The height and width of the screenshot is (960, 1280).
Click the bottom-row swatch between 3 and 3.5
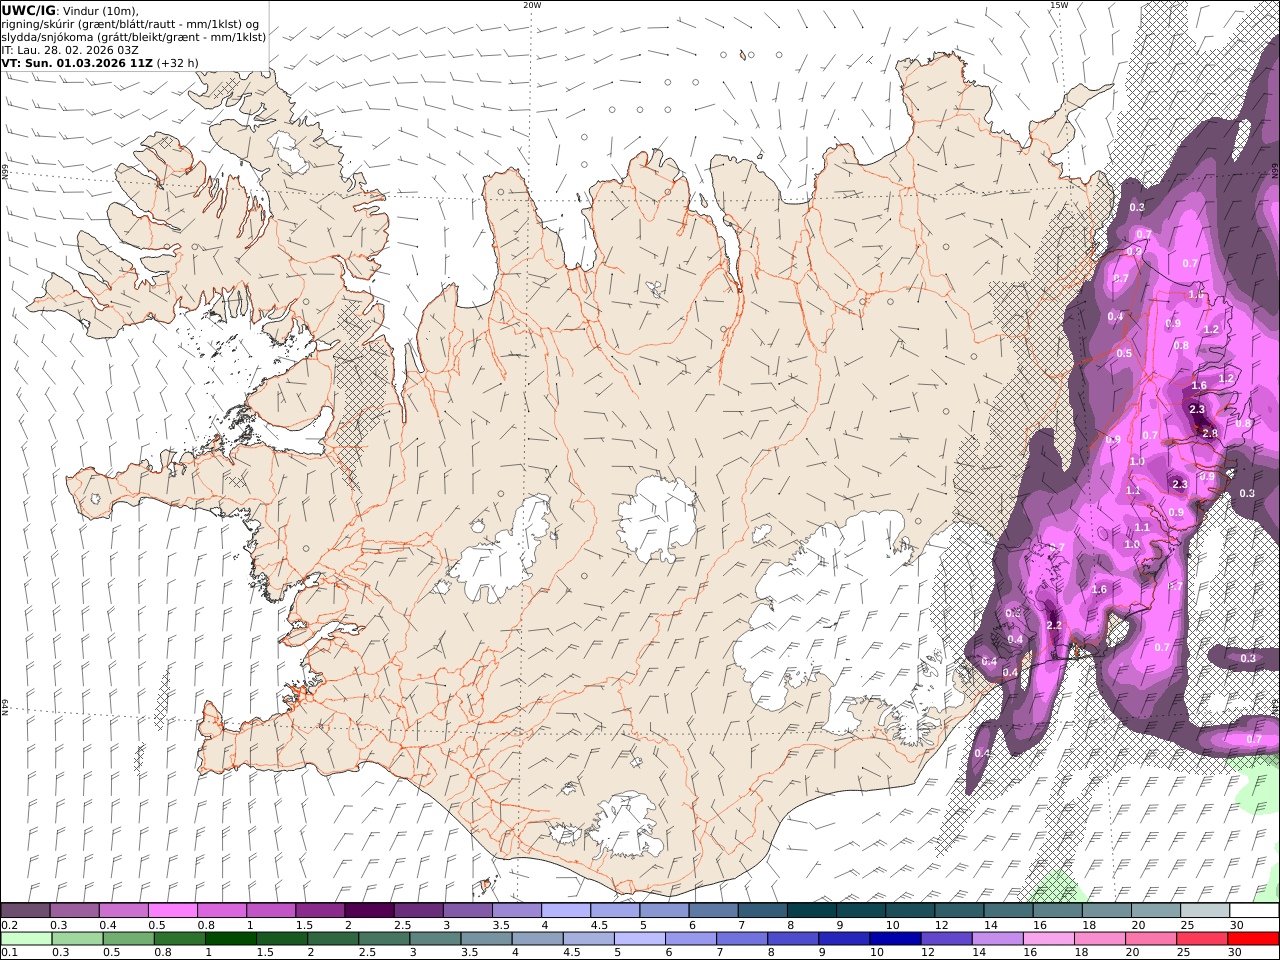click(435, 938)
